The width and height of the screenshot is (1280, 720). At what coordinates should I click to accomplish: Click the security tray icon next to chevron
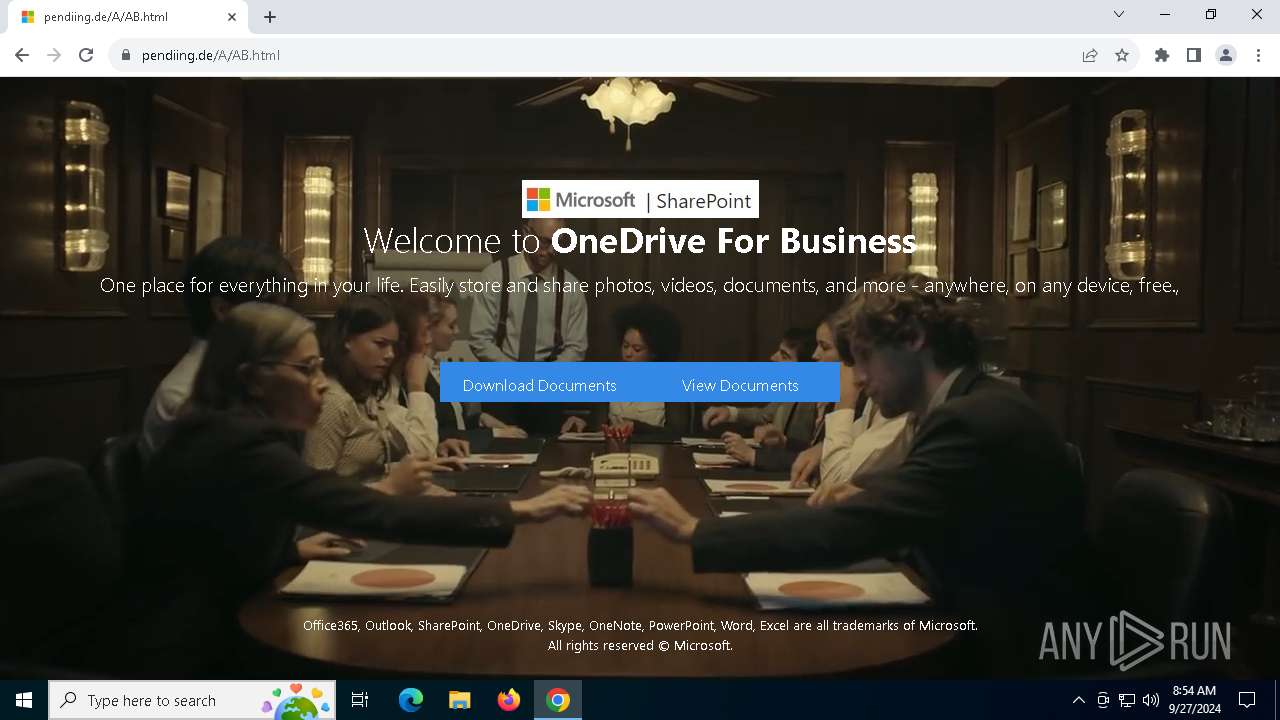tap(1103, 700)
